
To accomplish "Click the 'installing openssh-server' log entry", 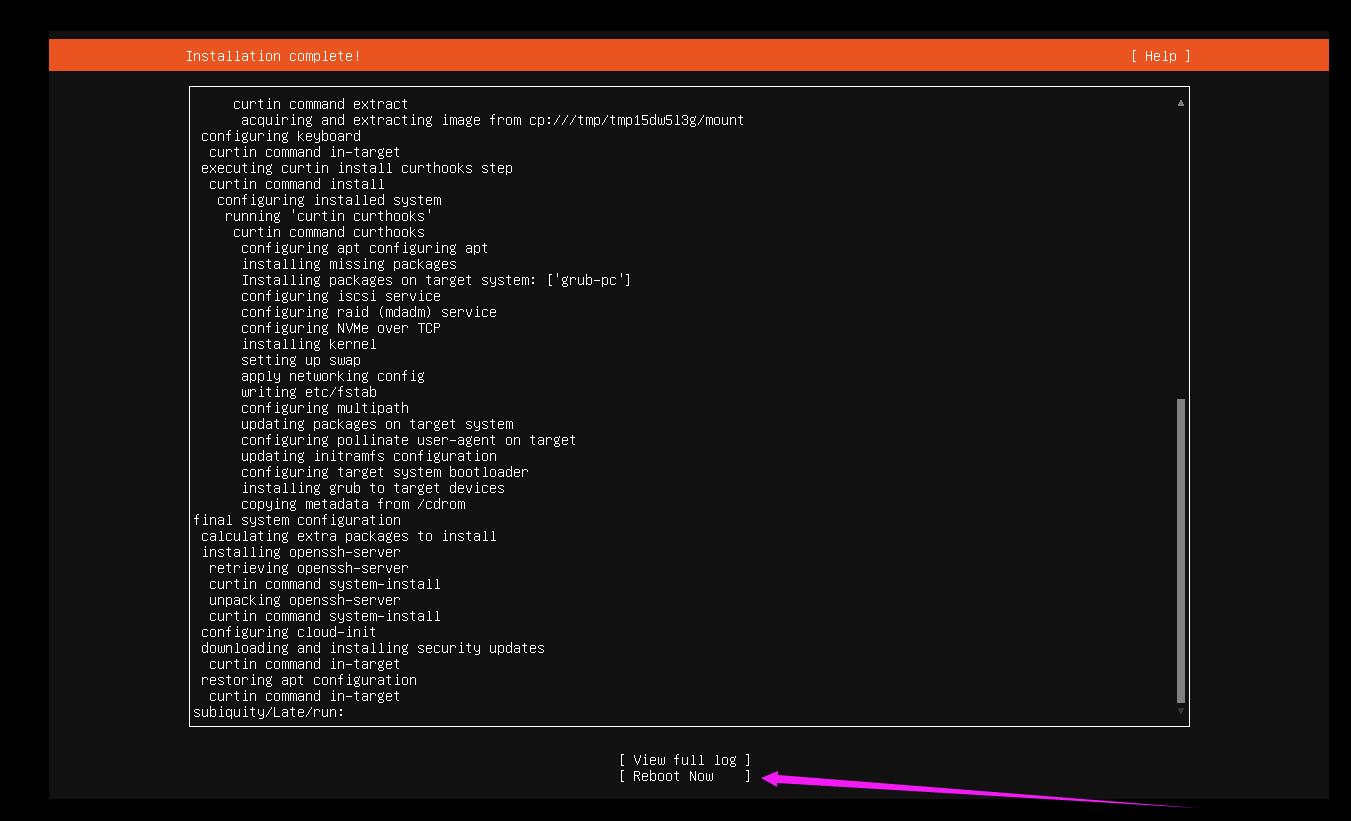I will point(300,552).
